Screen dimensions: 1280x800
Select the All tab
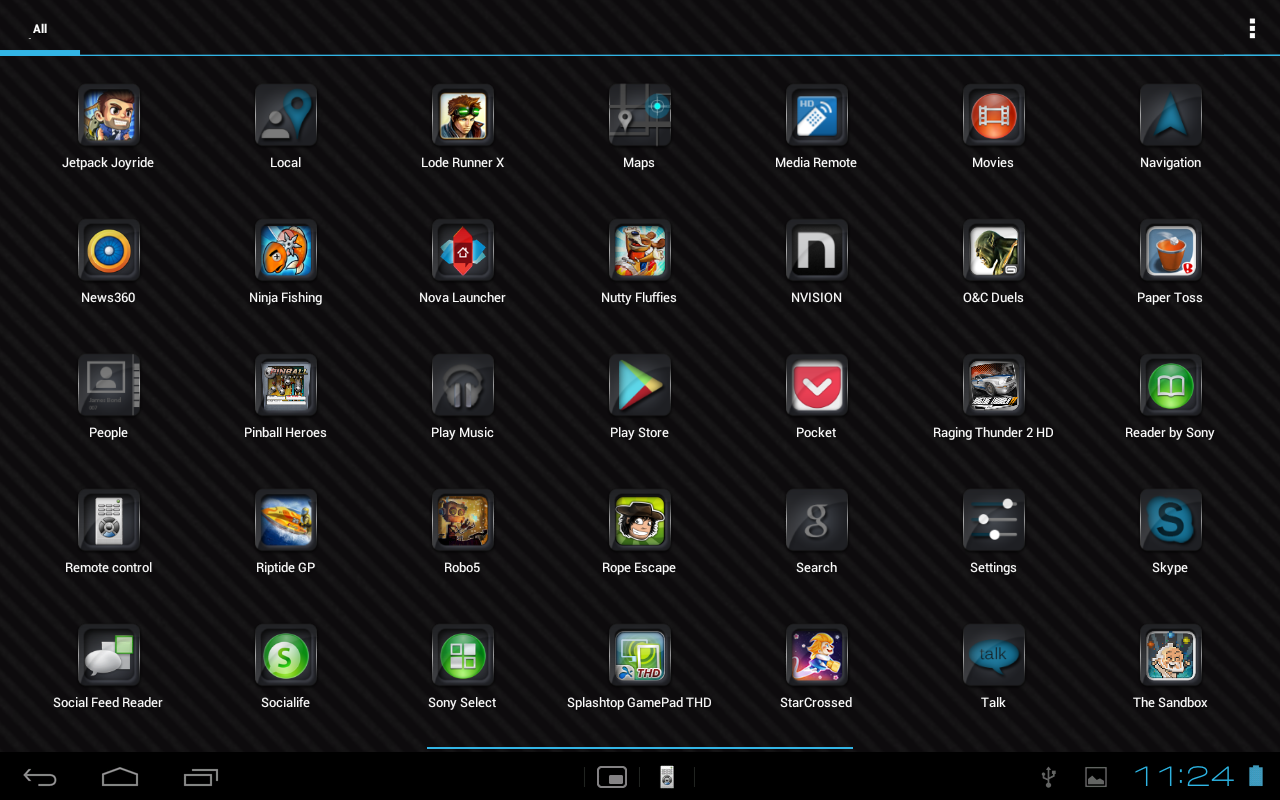click(x=40, y=29)
